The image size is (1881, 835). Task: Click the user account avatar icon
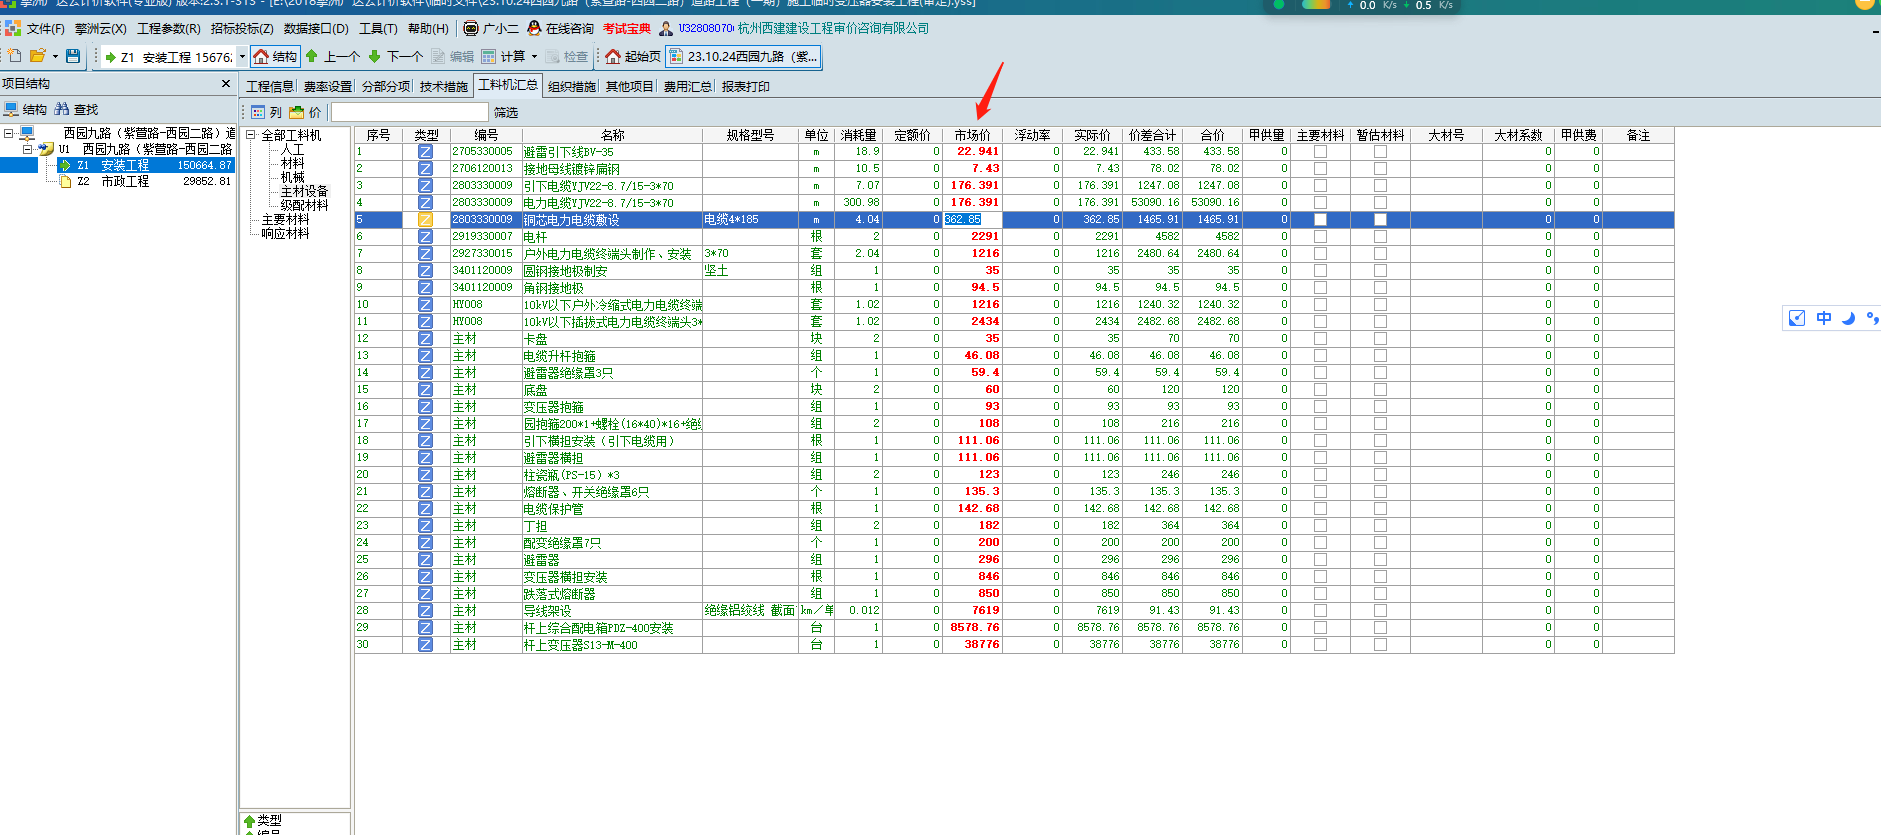(666, 28)
